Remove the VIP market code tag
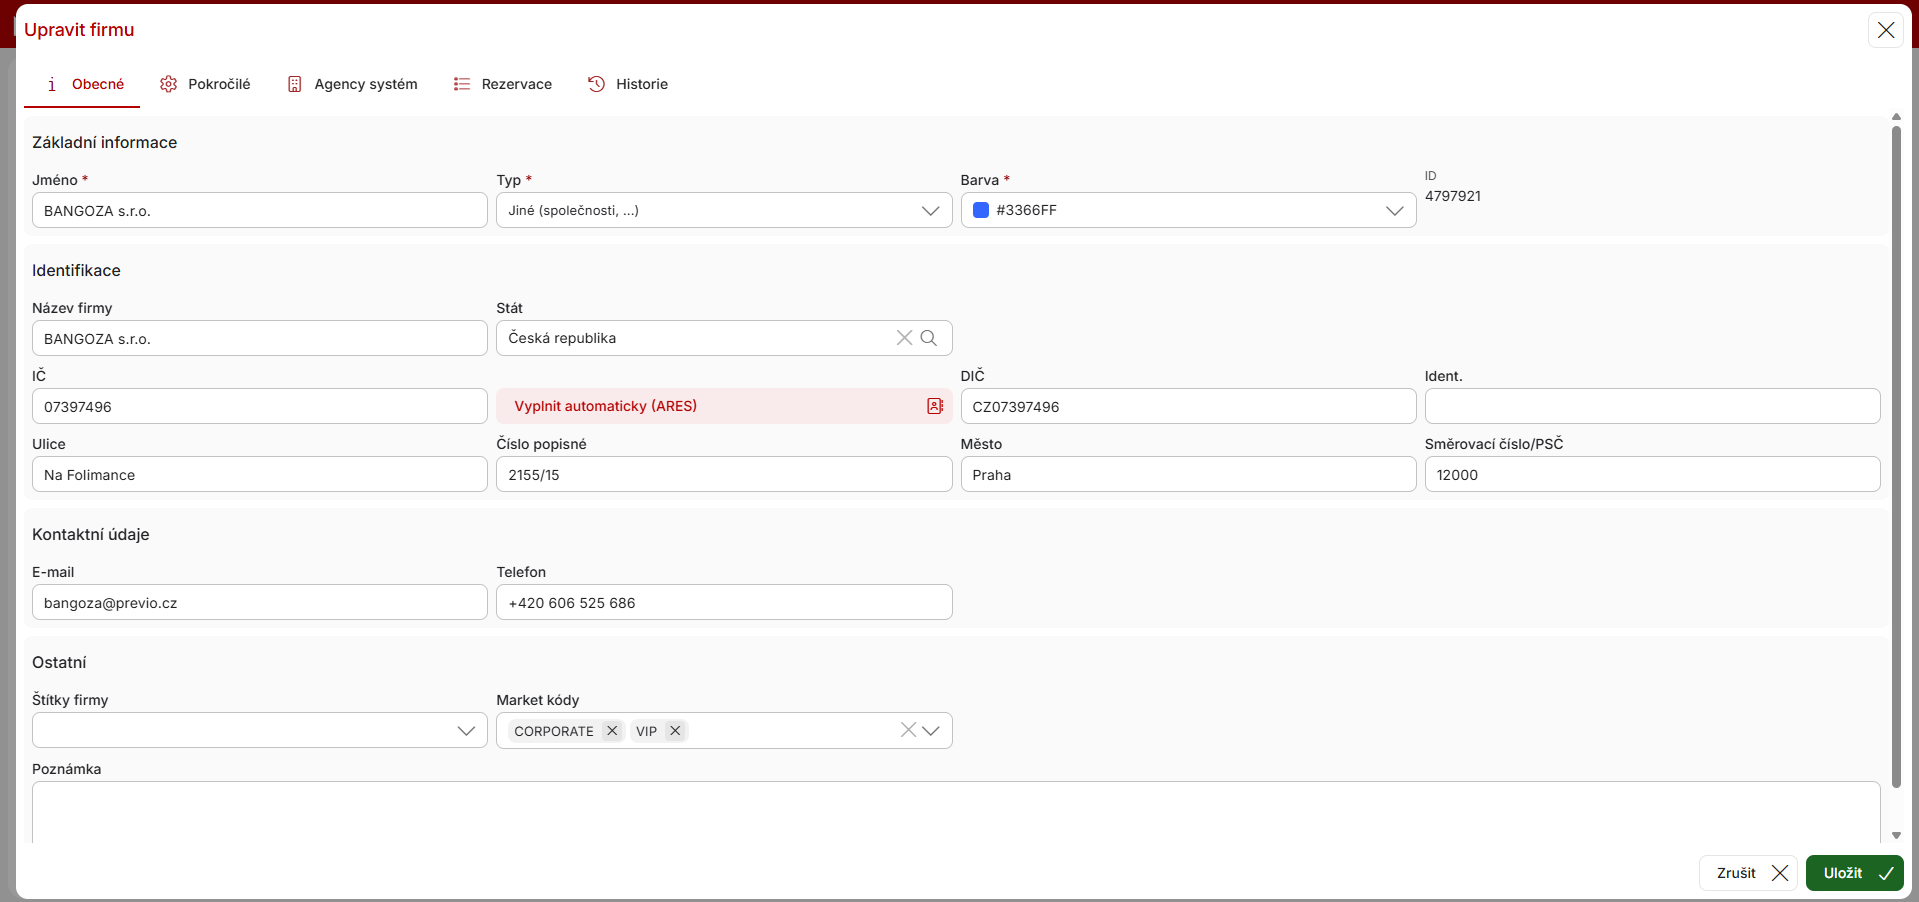Image resolution: width=1919 pixels, height=902 pixels. point(675,731)
